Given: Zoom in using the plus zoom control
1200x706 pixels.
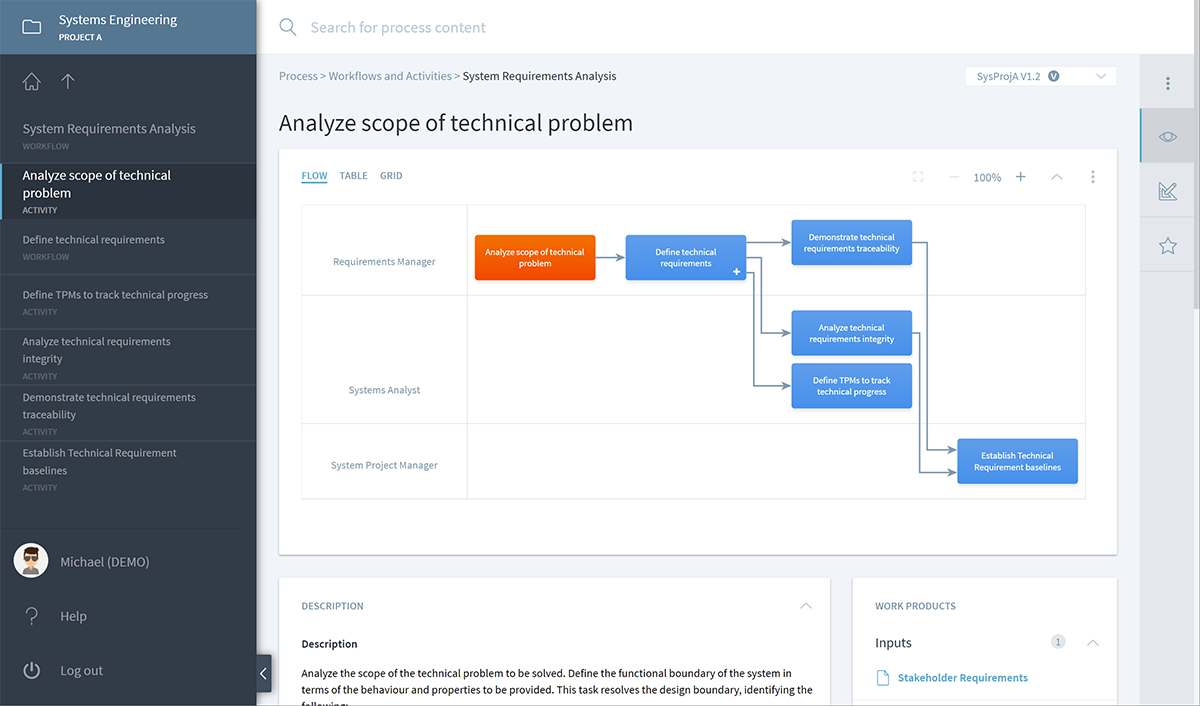Looking at the screenshot, I should click(x=1020, y=176).
